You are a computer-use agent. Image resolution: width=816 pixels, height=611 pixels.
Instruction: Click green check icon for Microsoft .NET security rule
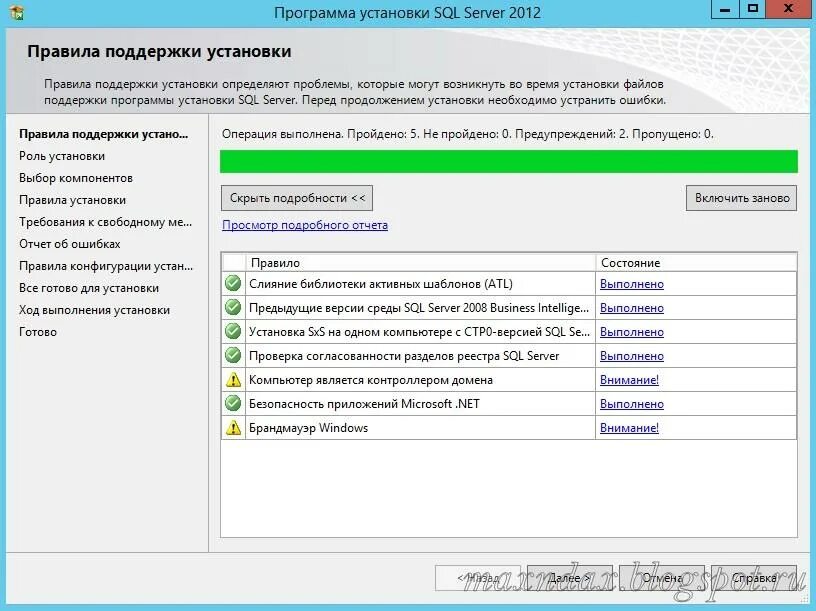tap(233, 403)
